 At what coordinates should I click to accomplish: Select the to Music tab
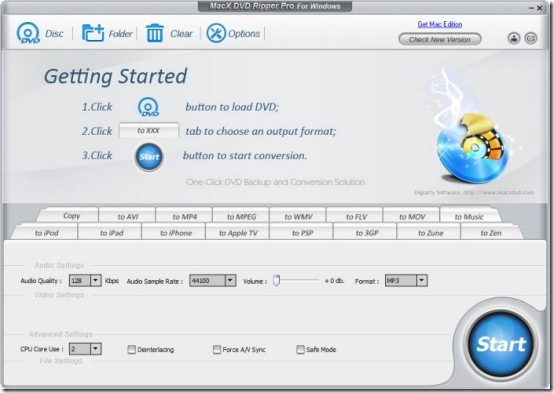click(x=469, y=216)
